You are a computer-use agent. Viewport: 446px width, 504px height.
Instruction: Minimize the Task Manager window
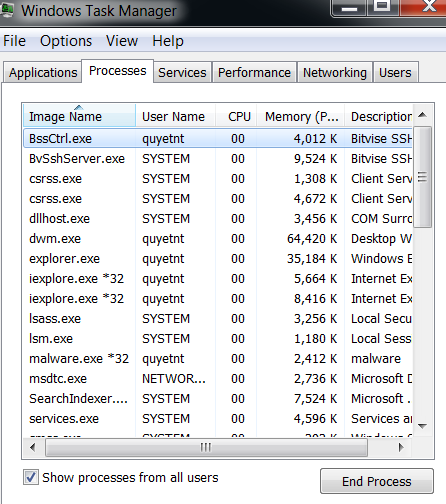(x=349, y=7)
